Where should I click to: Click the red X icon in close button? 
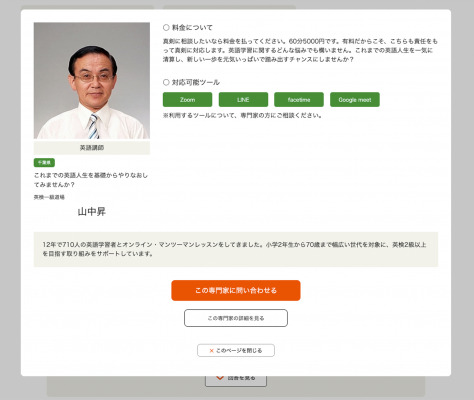[211, 351]
